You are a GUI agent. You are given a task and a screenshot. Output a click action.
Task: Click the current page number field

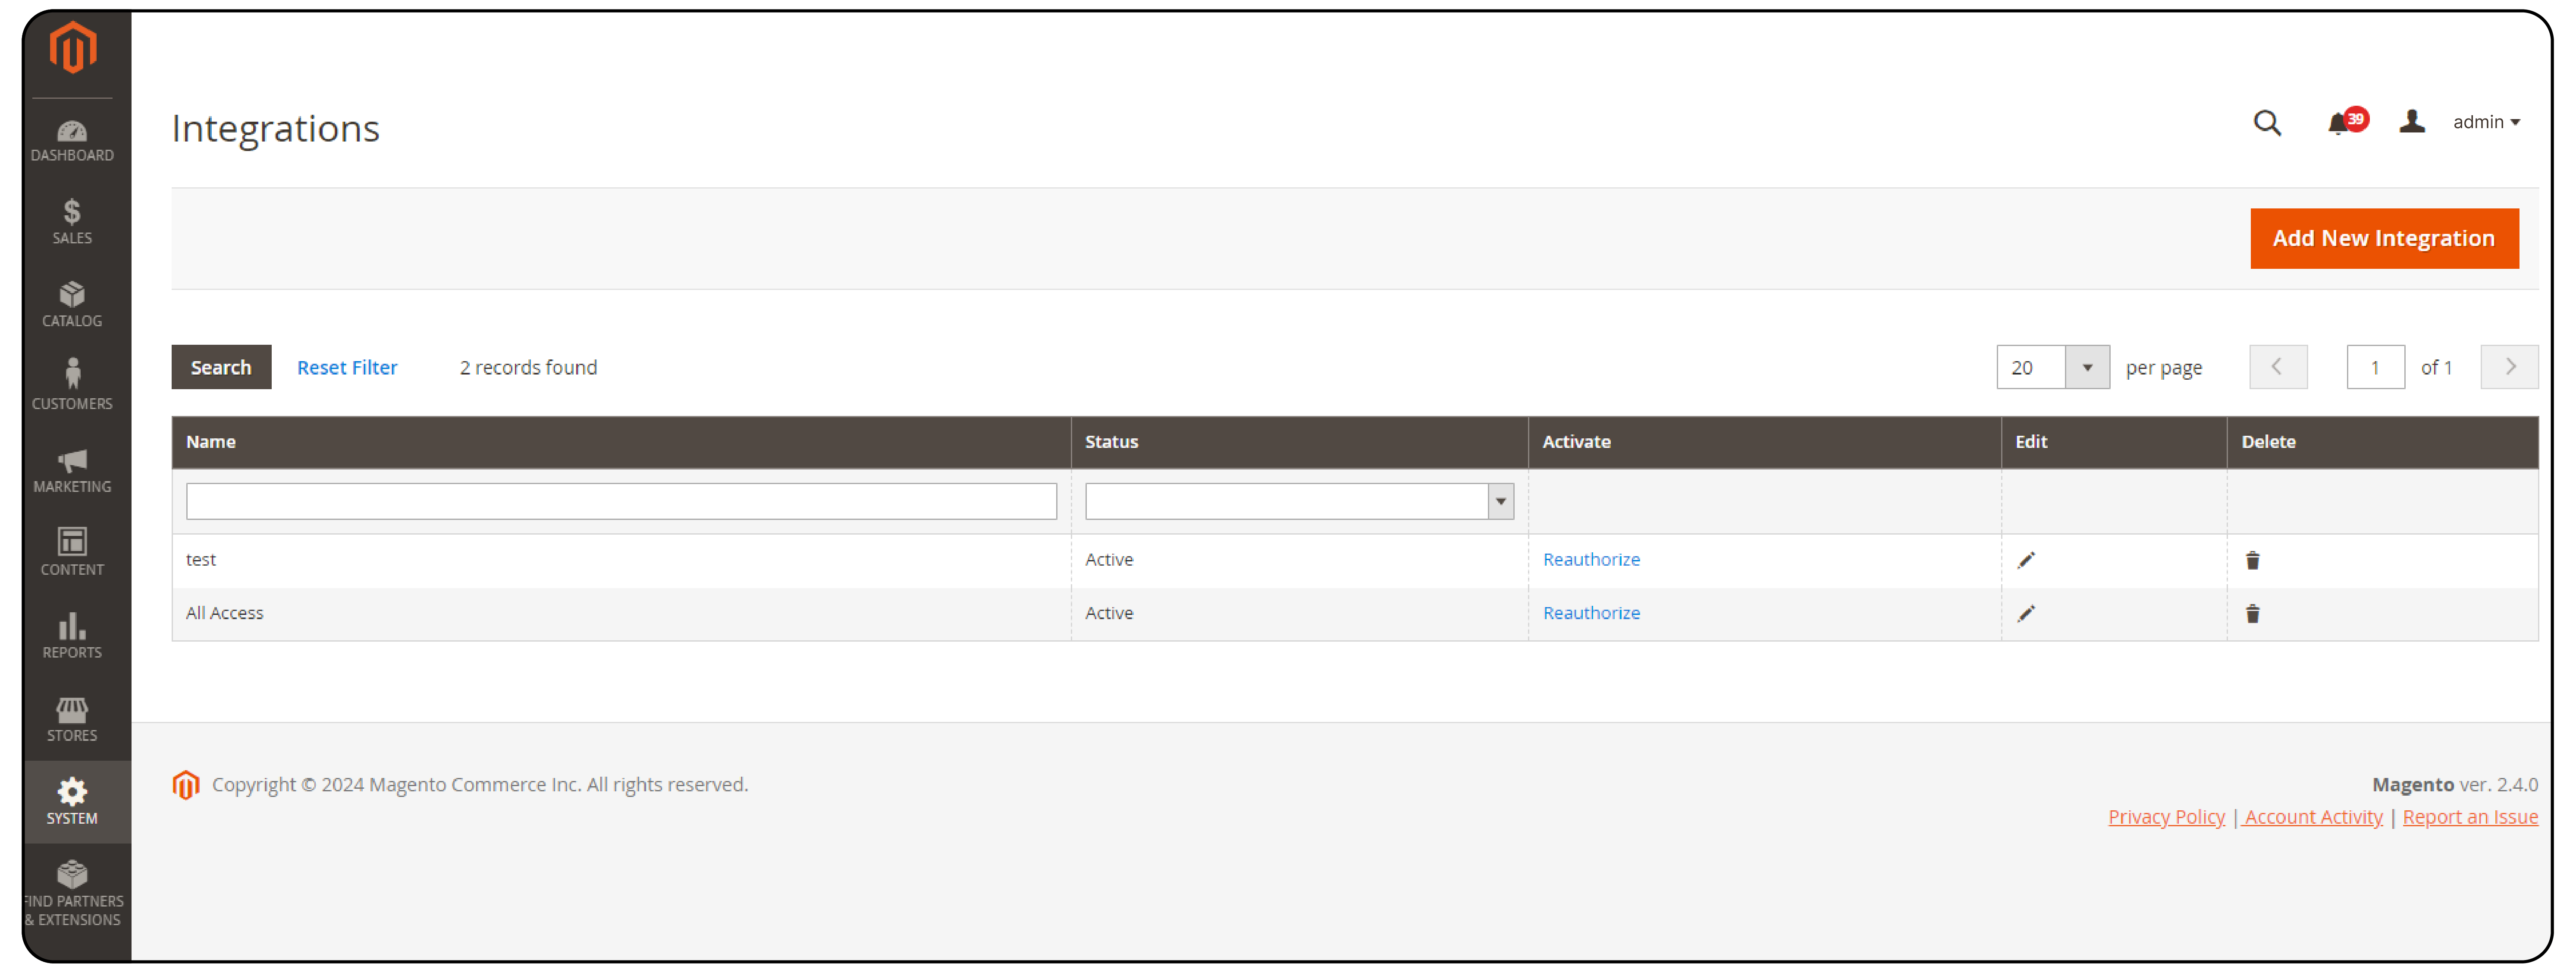pos(2375,367)
